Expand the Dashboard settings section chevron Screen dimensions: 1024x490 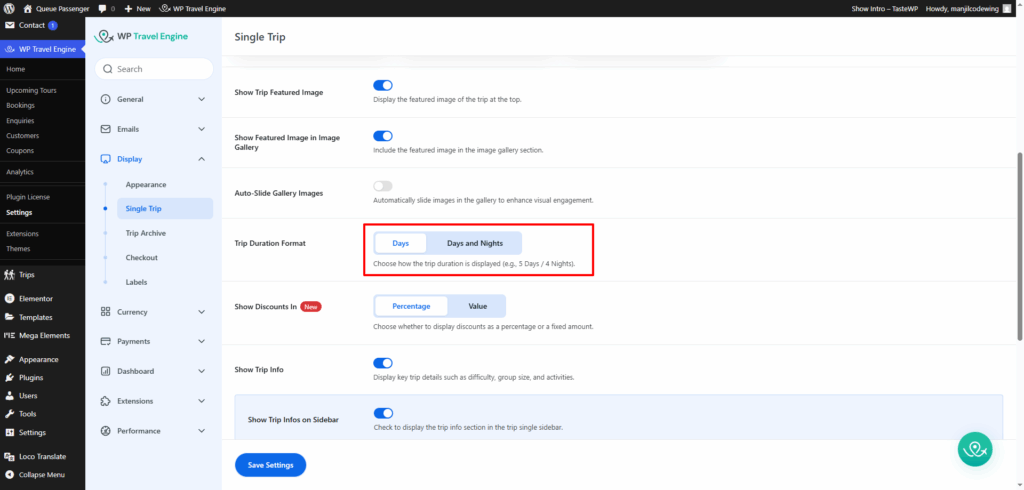tap(201, 371)
